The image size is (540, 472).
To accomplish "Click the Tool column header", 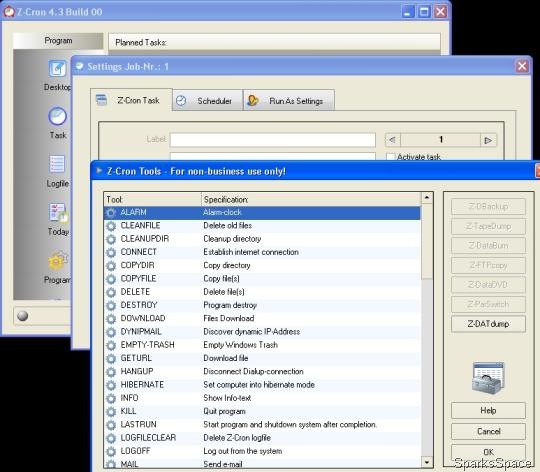I will [152, 199].
